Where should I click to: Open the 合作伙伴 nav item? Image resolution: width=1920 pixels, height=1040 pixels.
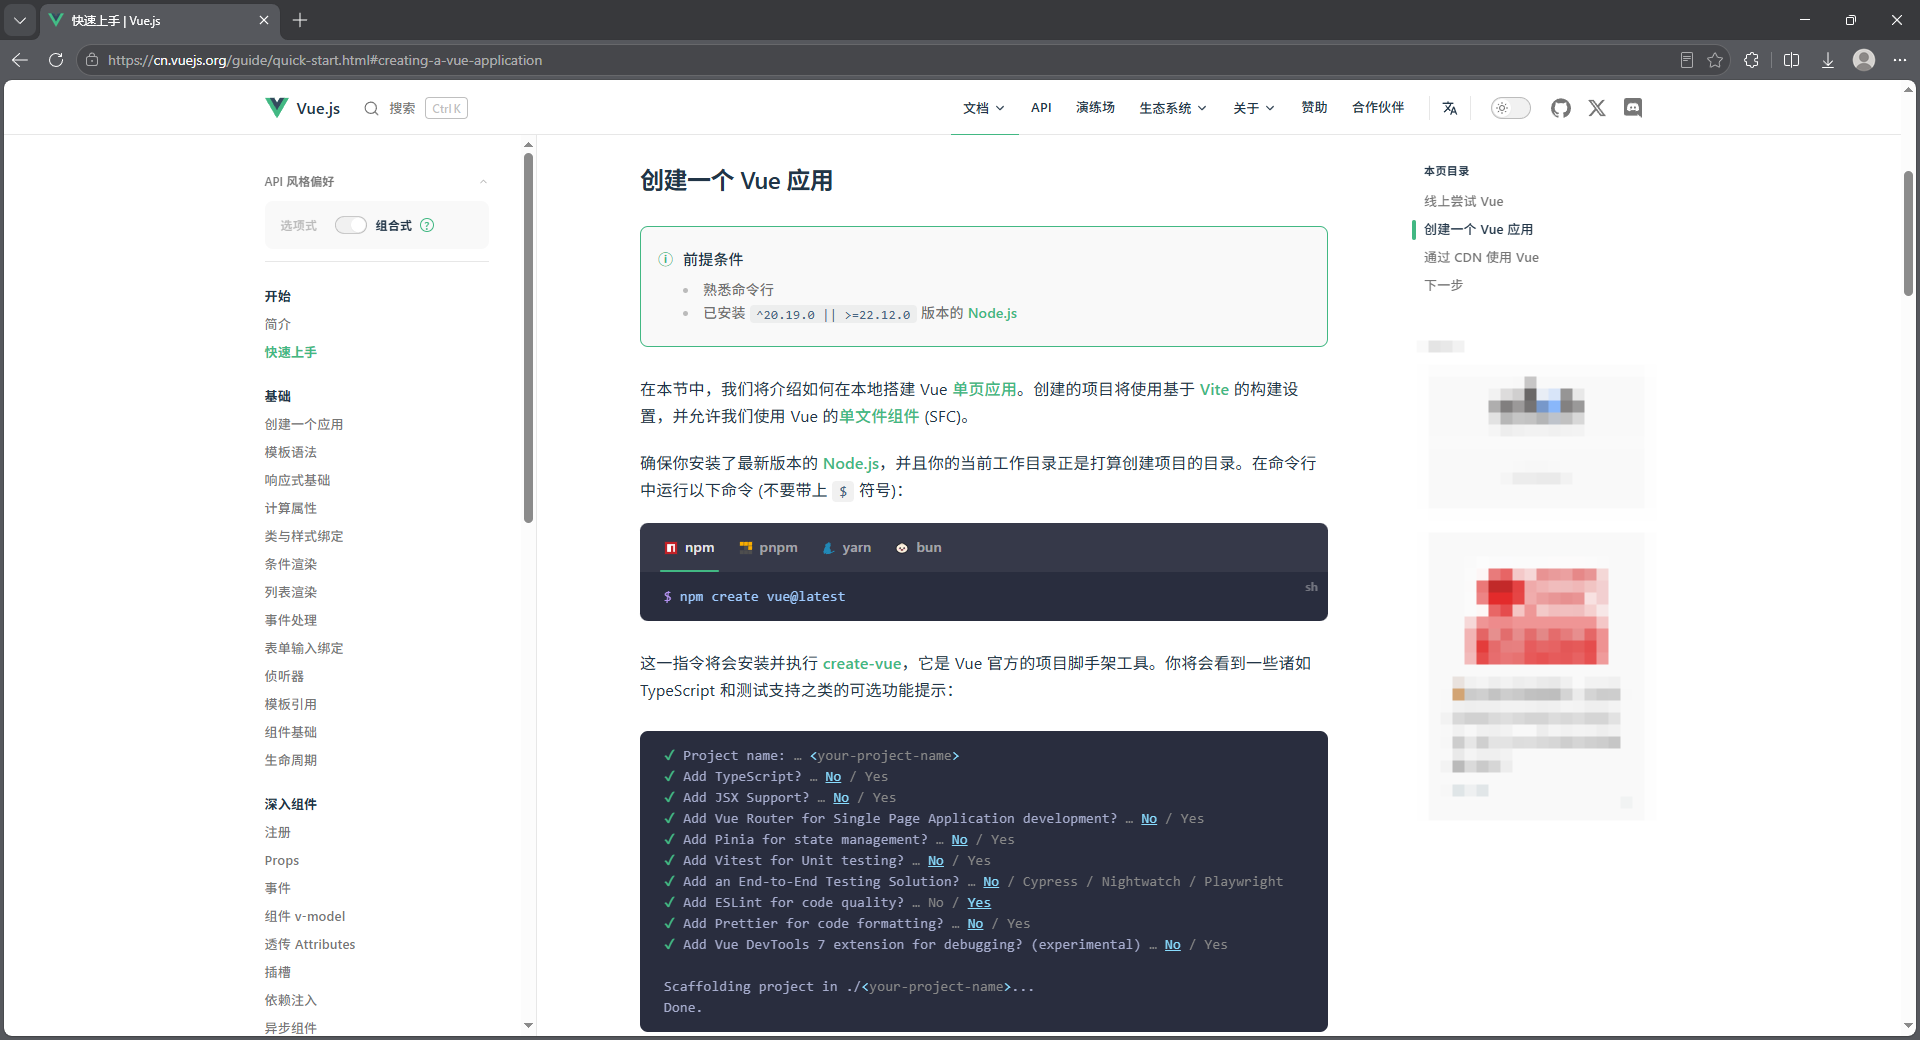pyautogui.click(x=1378, y=108)
